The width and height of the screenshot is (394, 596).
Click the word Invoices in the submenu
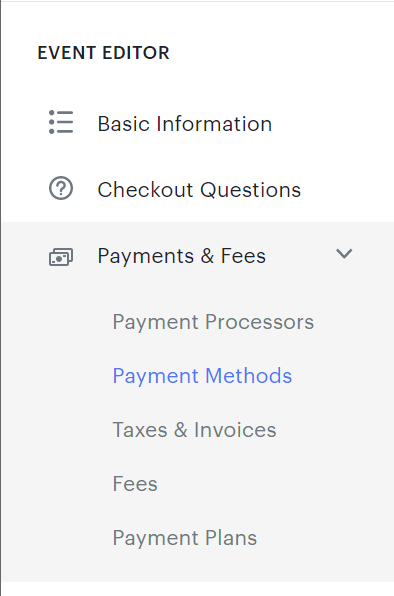pyautogui.click(x=235, y=430)
